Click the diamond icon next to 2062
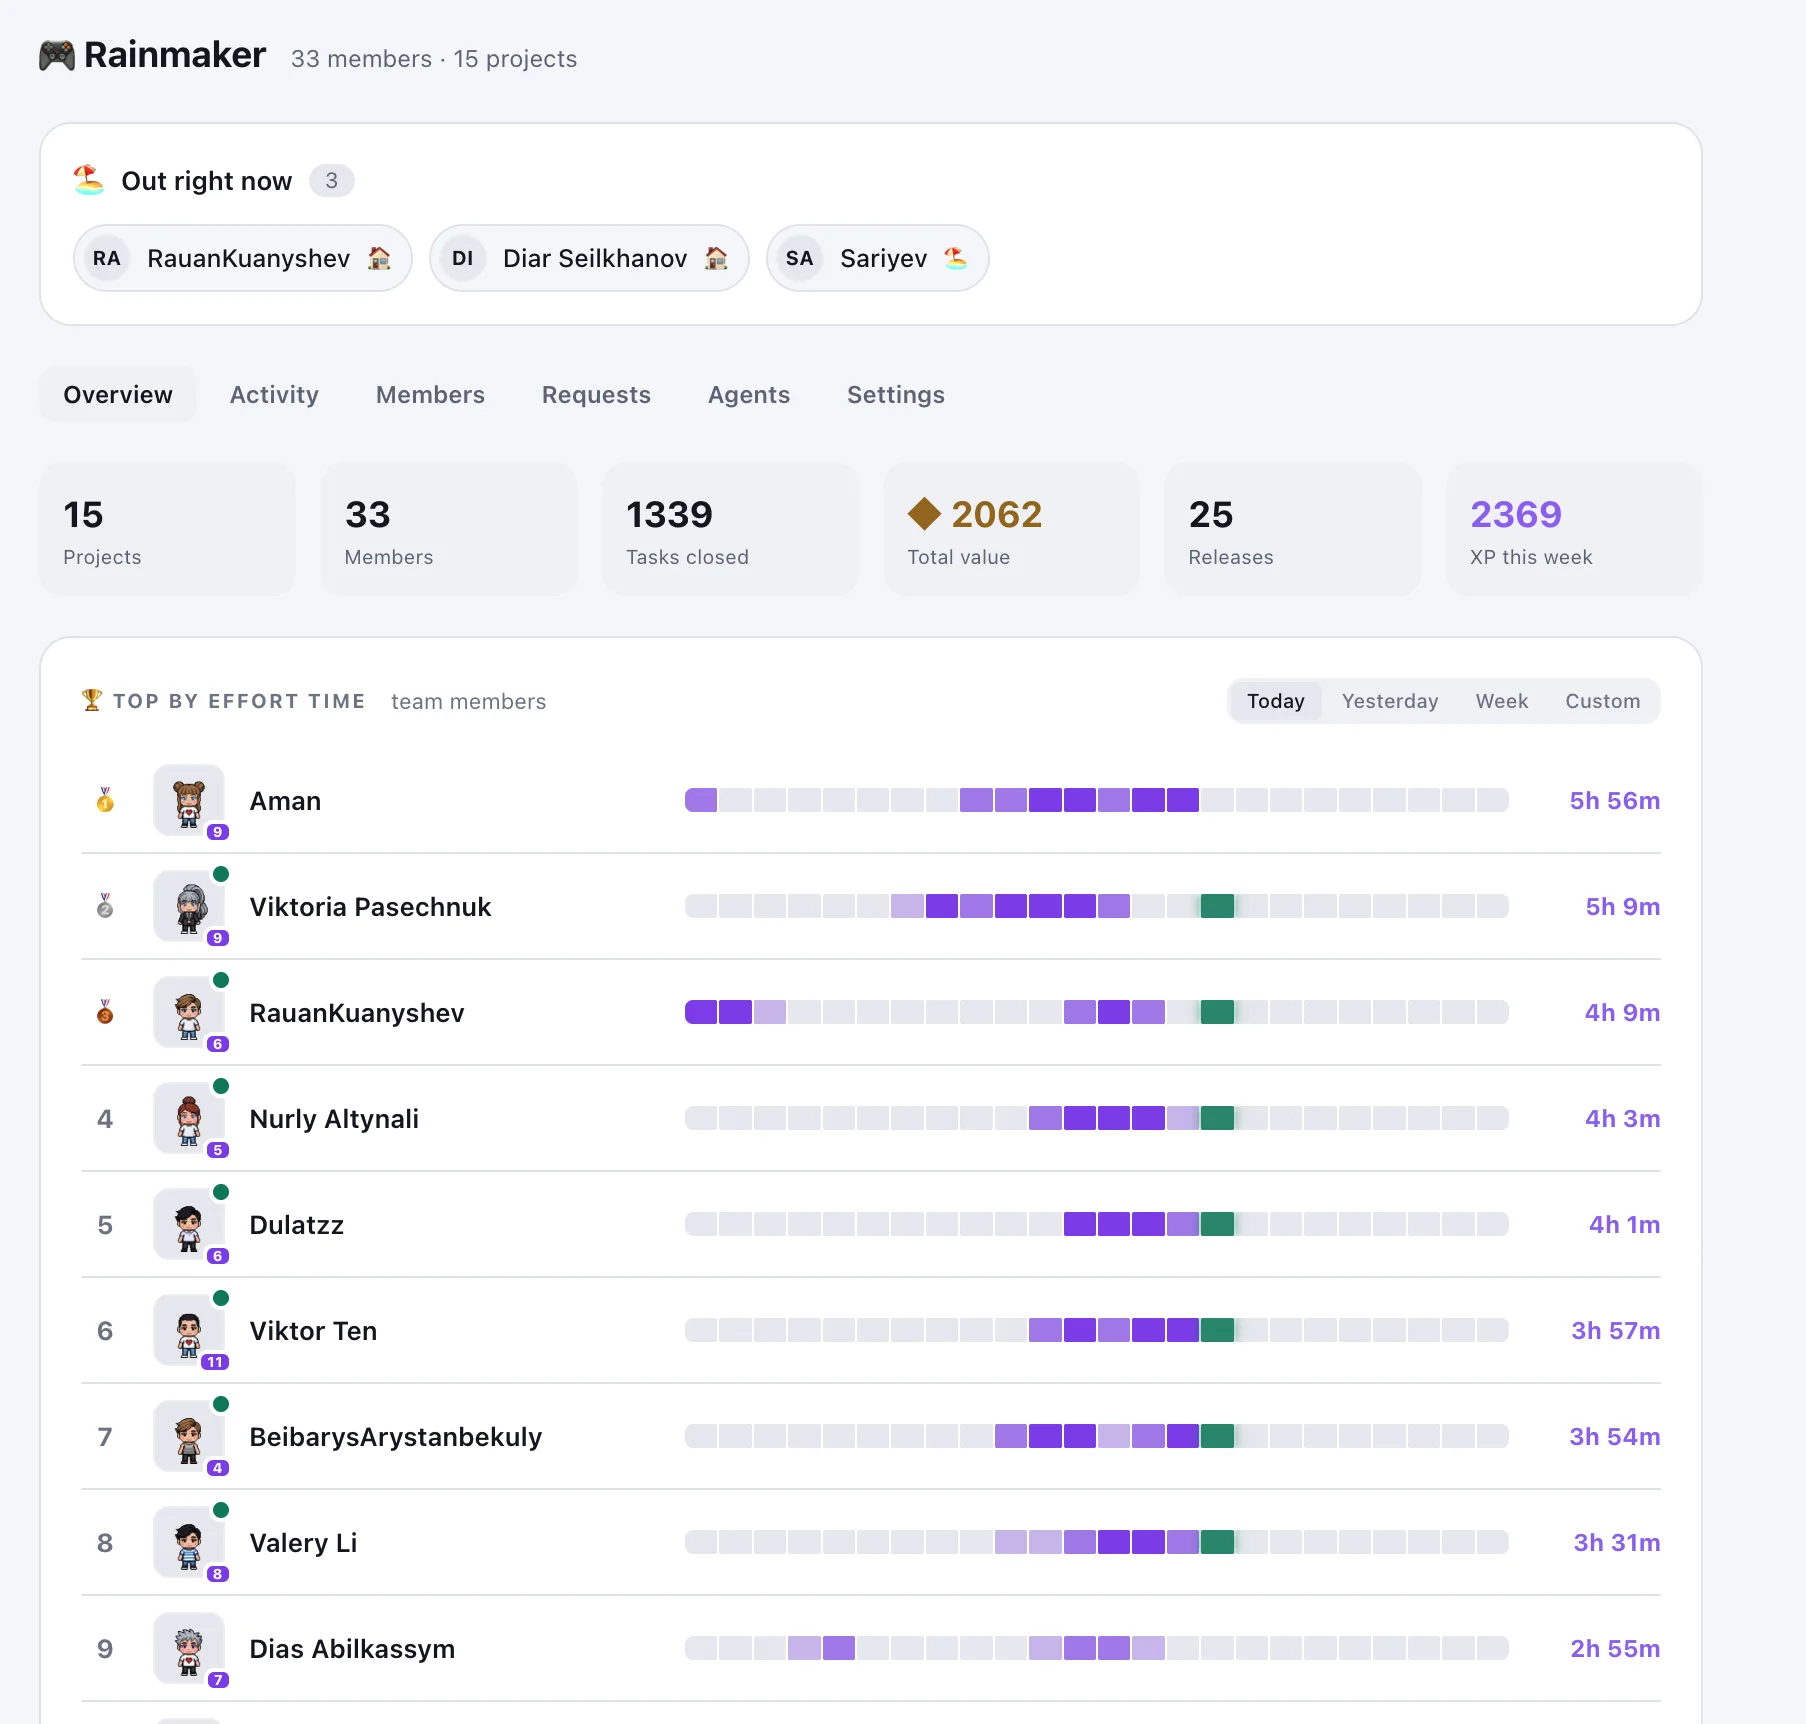 pos(924,514)
